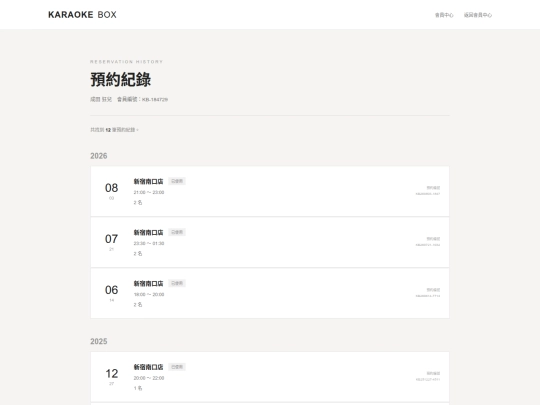Click the status badge on the 08 reservation
The width and height of the screenshot is (540, 405).
pos(177,181)
